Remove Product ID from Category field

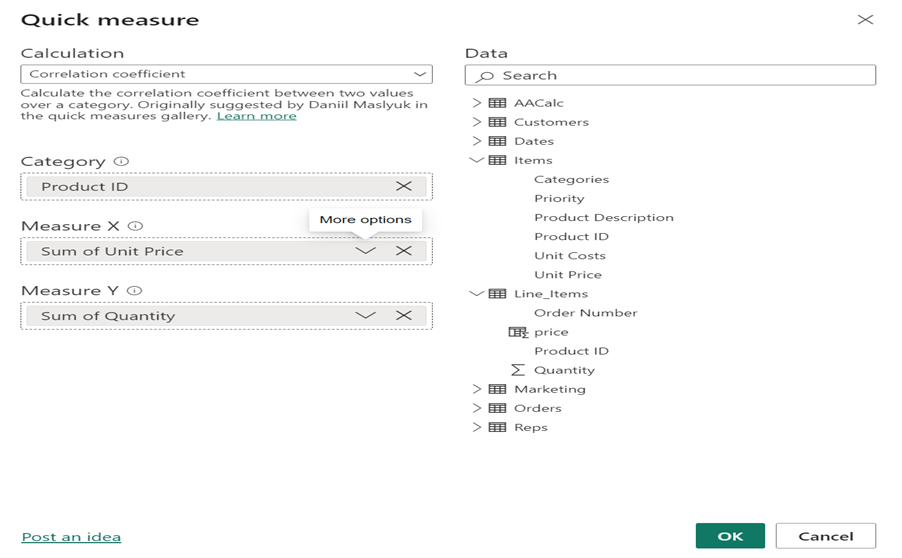[x=404, y=186]
